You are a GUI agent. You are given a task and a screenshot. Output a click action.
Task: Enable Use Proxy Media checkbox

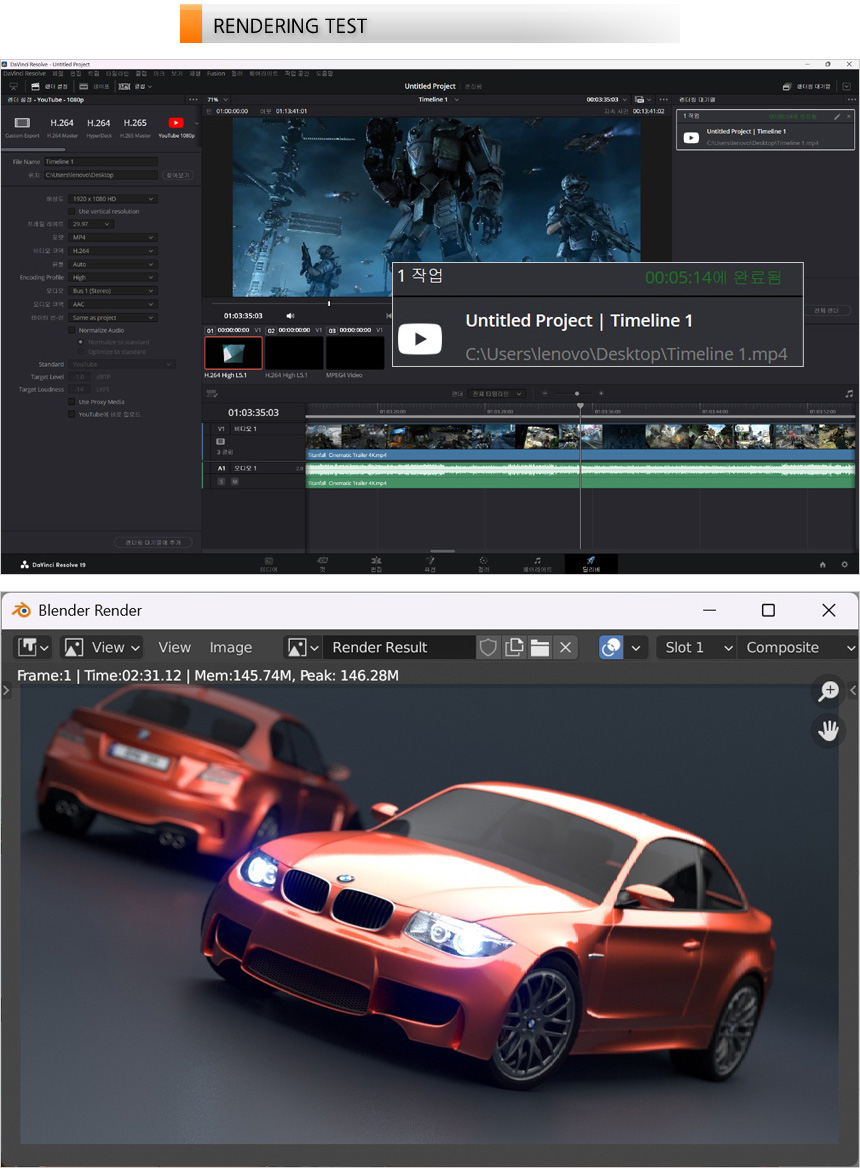(x=72, y=401)
